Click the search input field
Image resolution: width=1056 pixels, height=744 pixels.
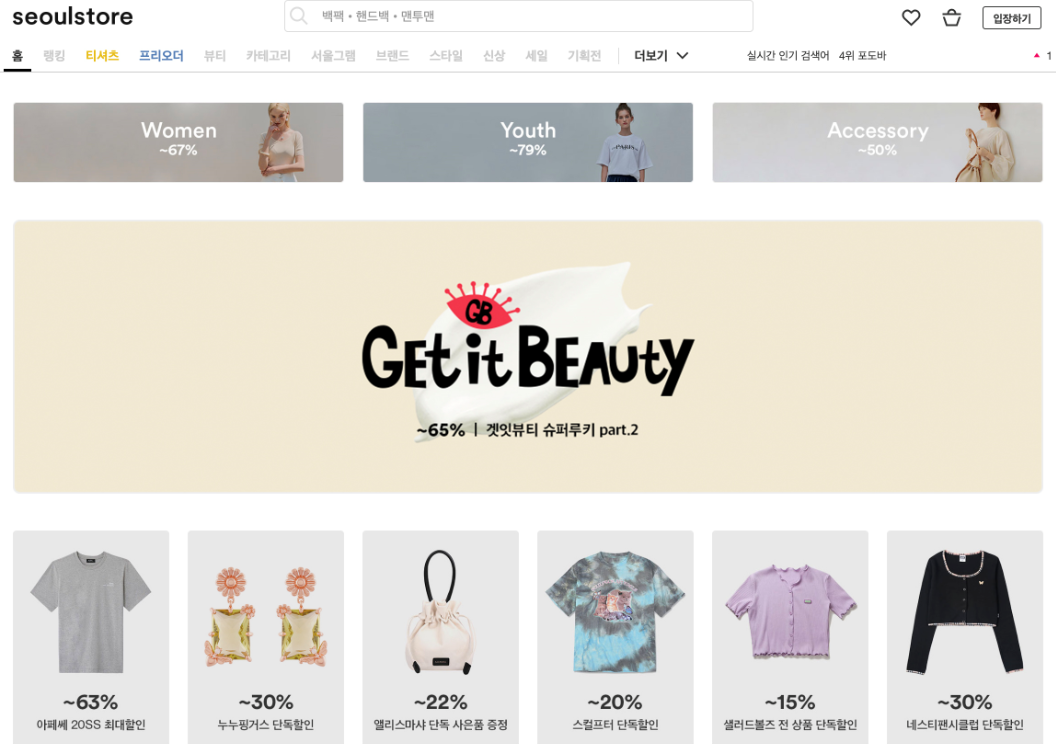click(519, 16)
